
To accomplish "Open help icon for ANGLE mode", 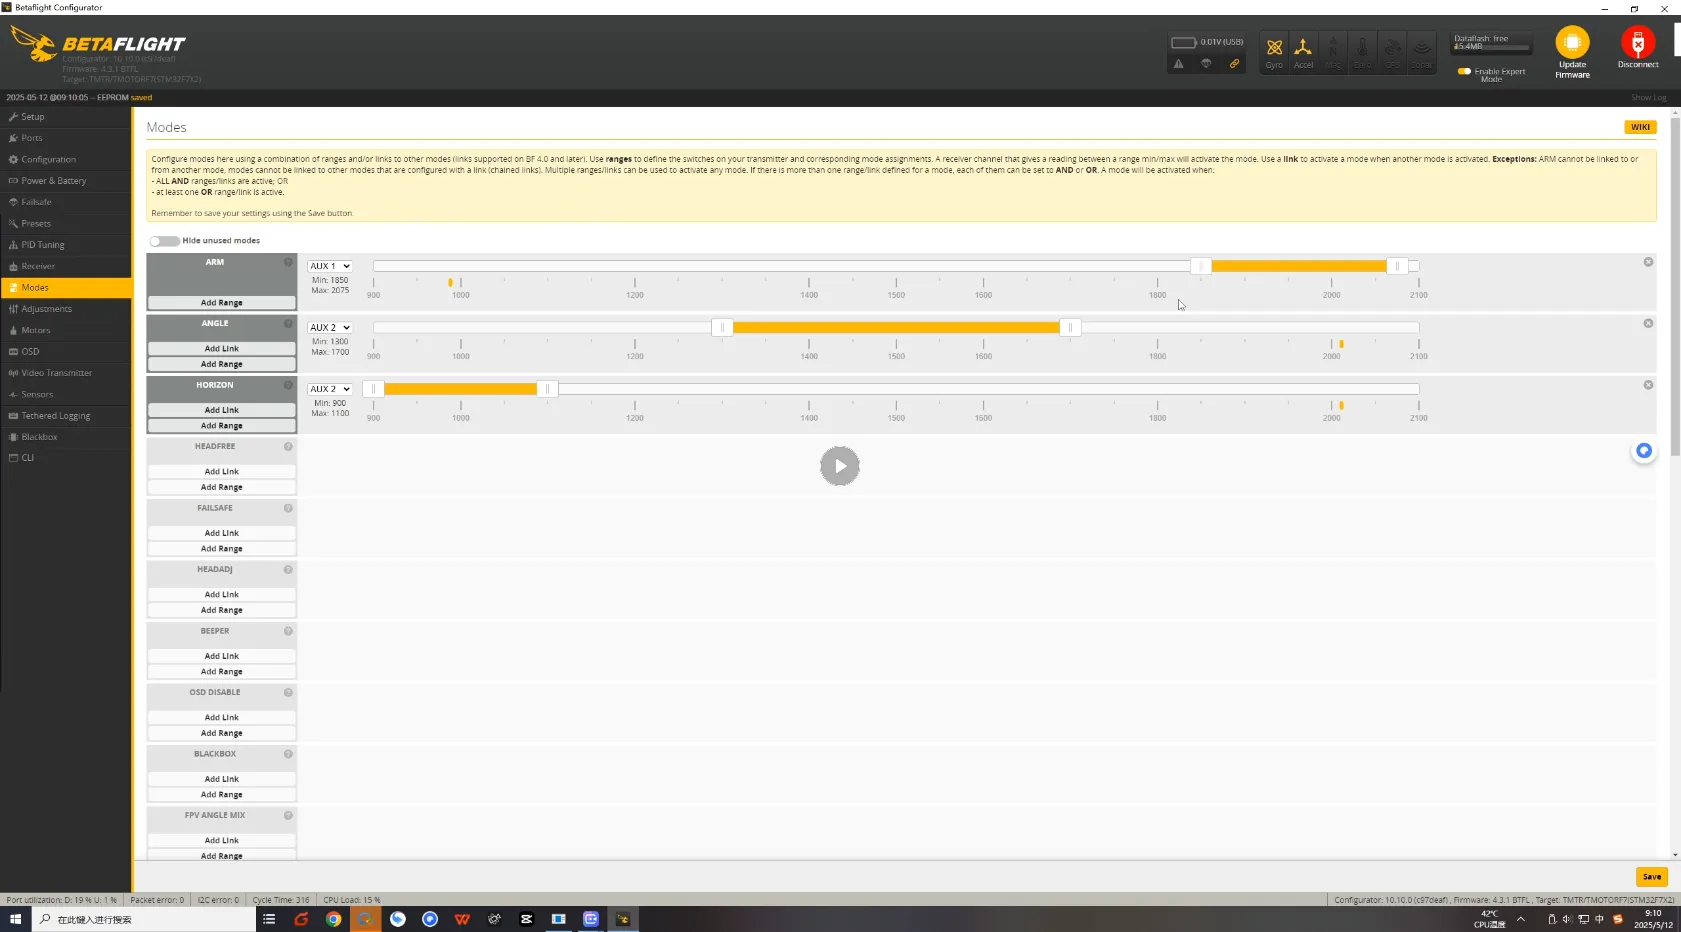I will tap(288, 323).
